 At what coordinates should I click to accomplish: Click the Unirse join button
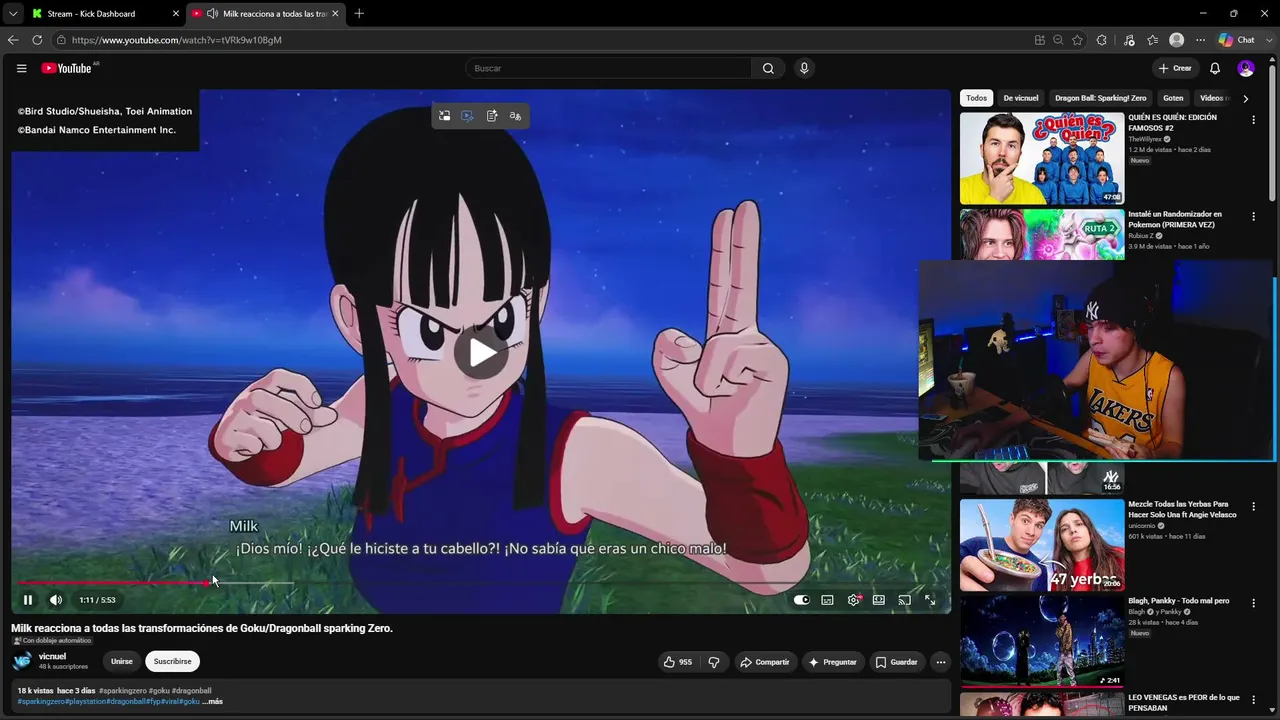(121, 661)
